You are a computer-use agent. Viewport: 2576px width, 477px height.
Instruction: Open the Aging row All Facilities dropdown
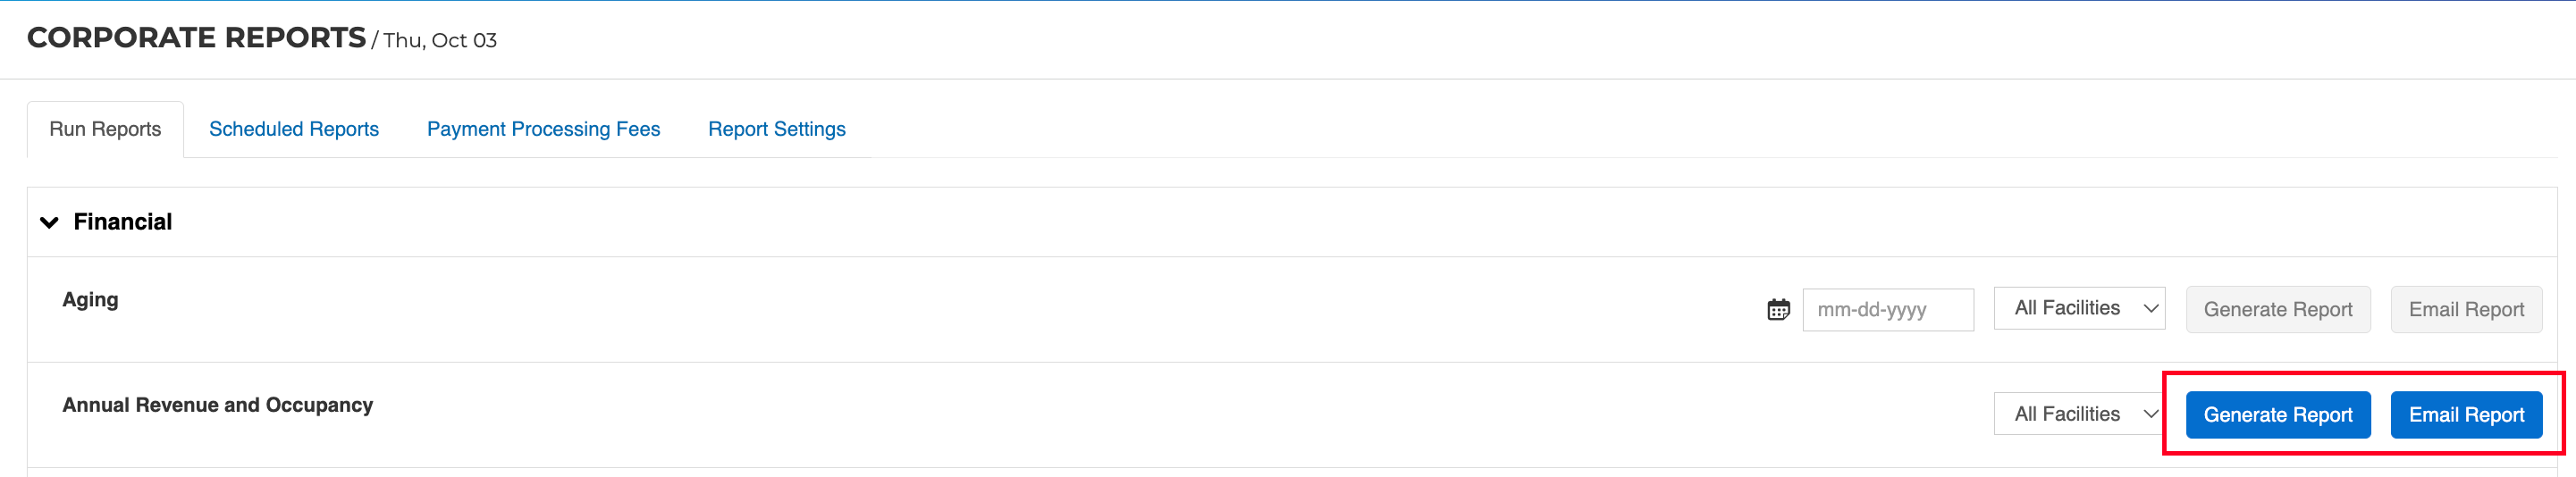(x=2079, y=308)
